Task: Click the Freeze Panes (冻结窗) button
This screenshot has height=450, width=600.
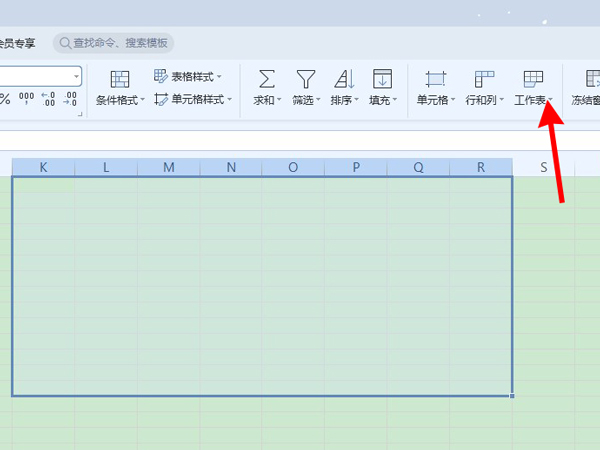Action: 585,100
